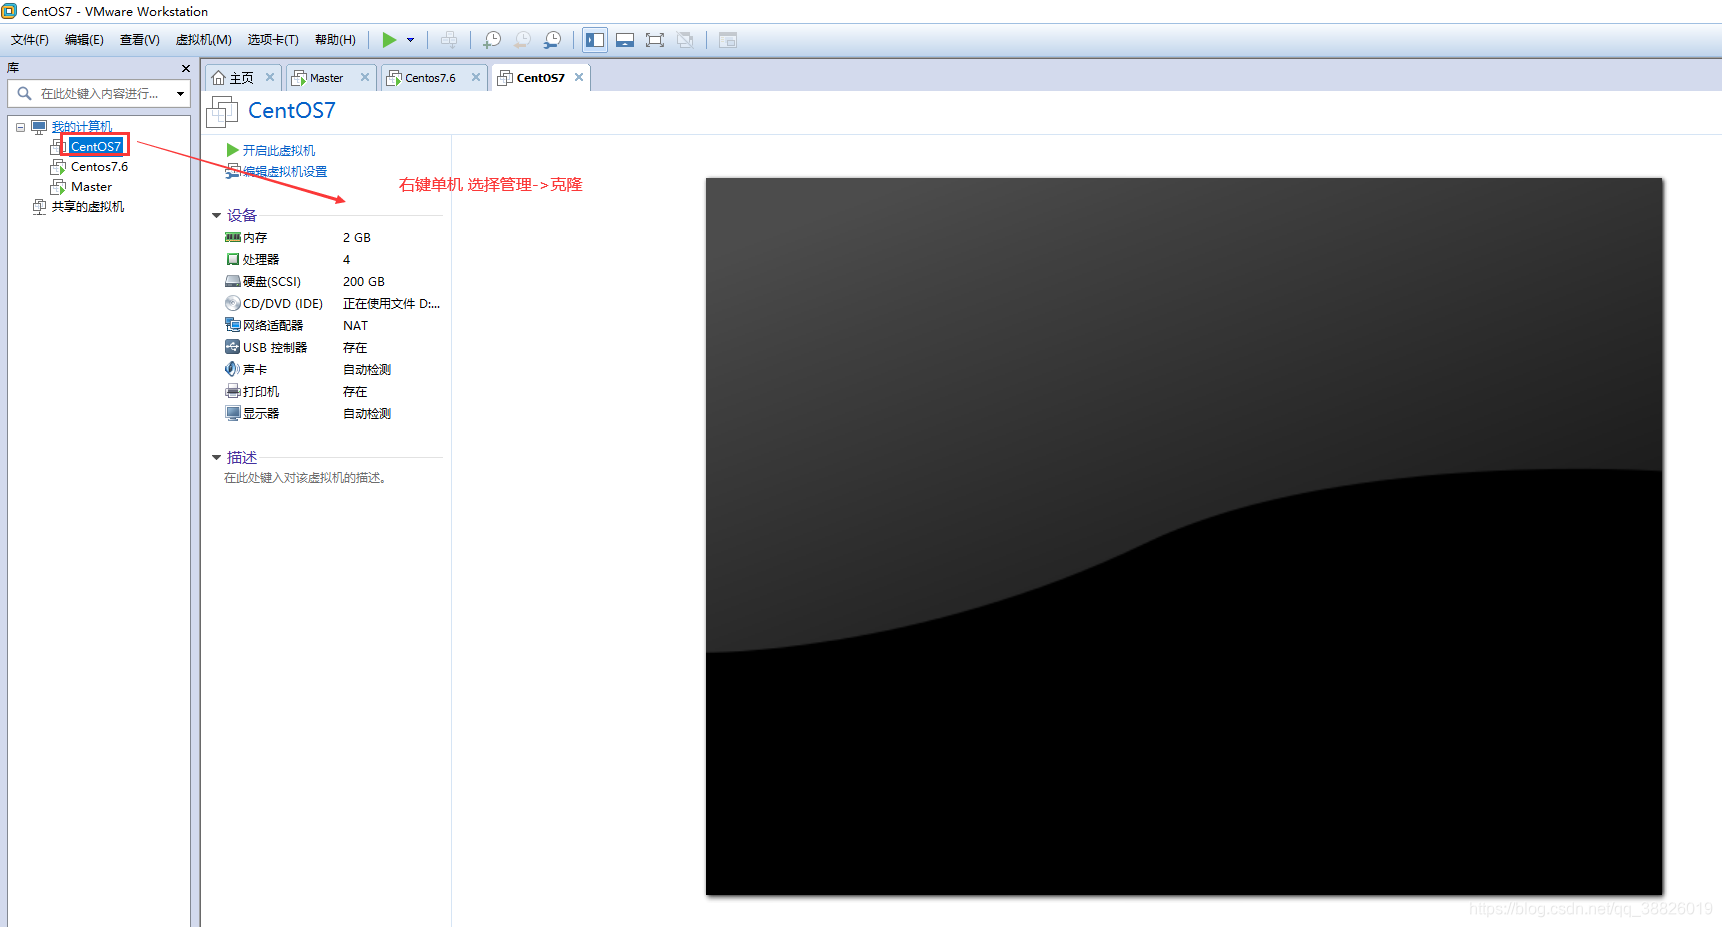Image resolution: width=1722 pixels, height=927 pixels.
Task: Click the send Ctrl+Alt+Del toolbar icon
Action: point(449,40)
